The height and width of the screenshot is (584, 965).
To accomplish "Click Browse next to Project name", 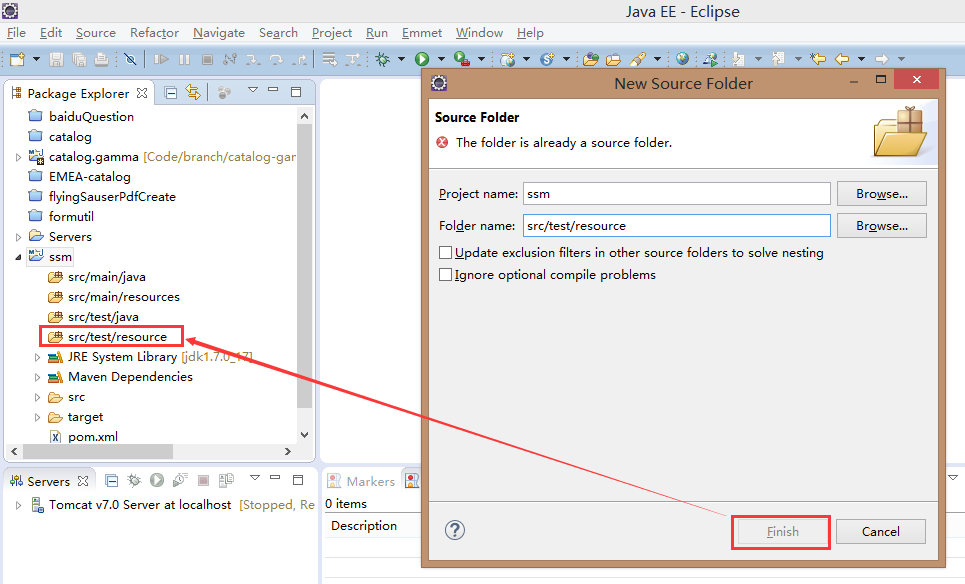I will [881, 194].
